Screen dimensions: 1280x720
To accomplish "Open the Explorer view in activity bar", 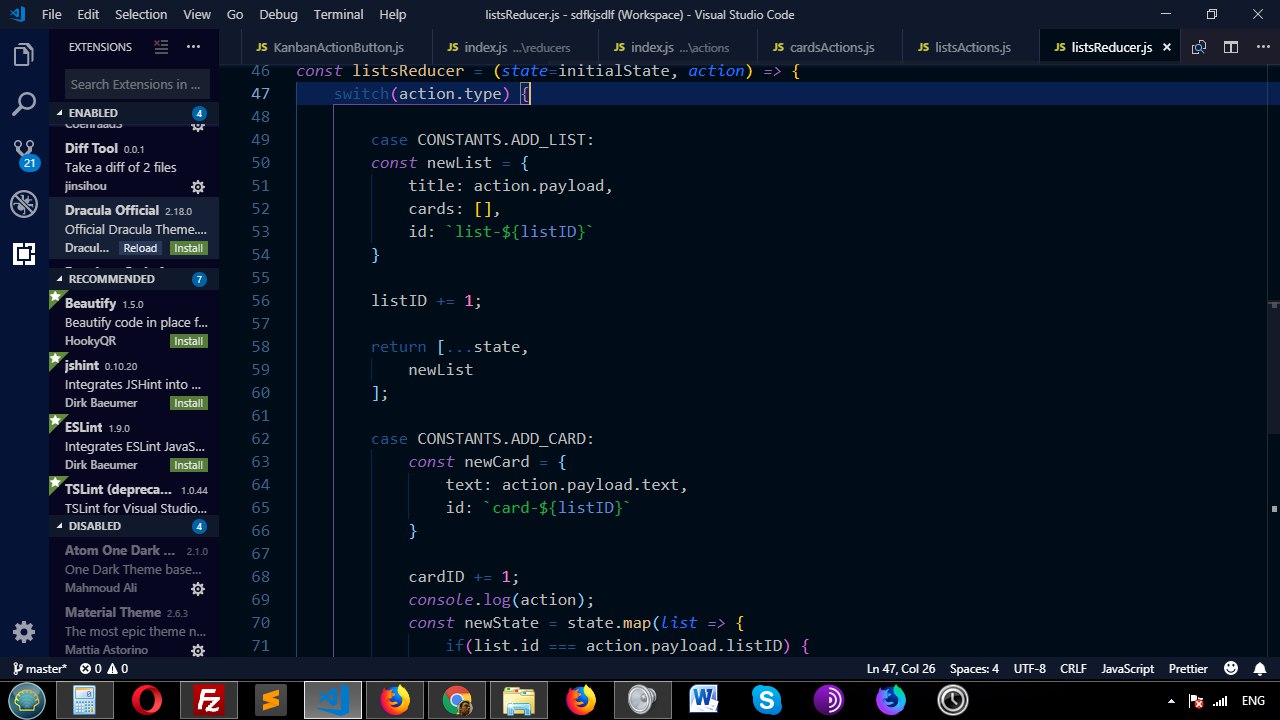I will [x=24, y=55].
